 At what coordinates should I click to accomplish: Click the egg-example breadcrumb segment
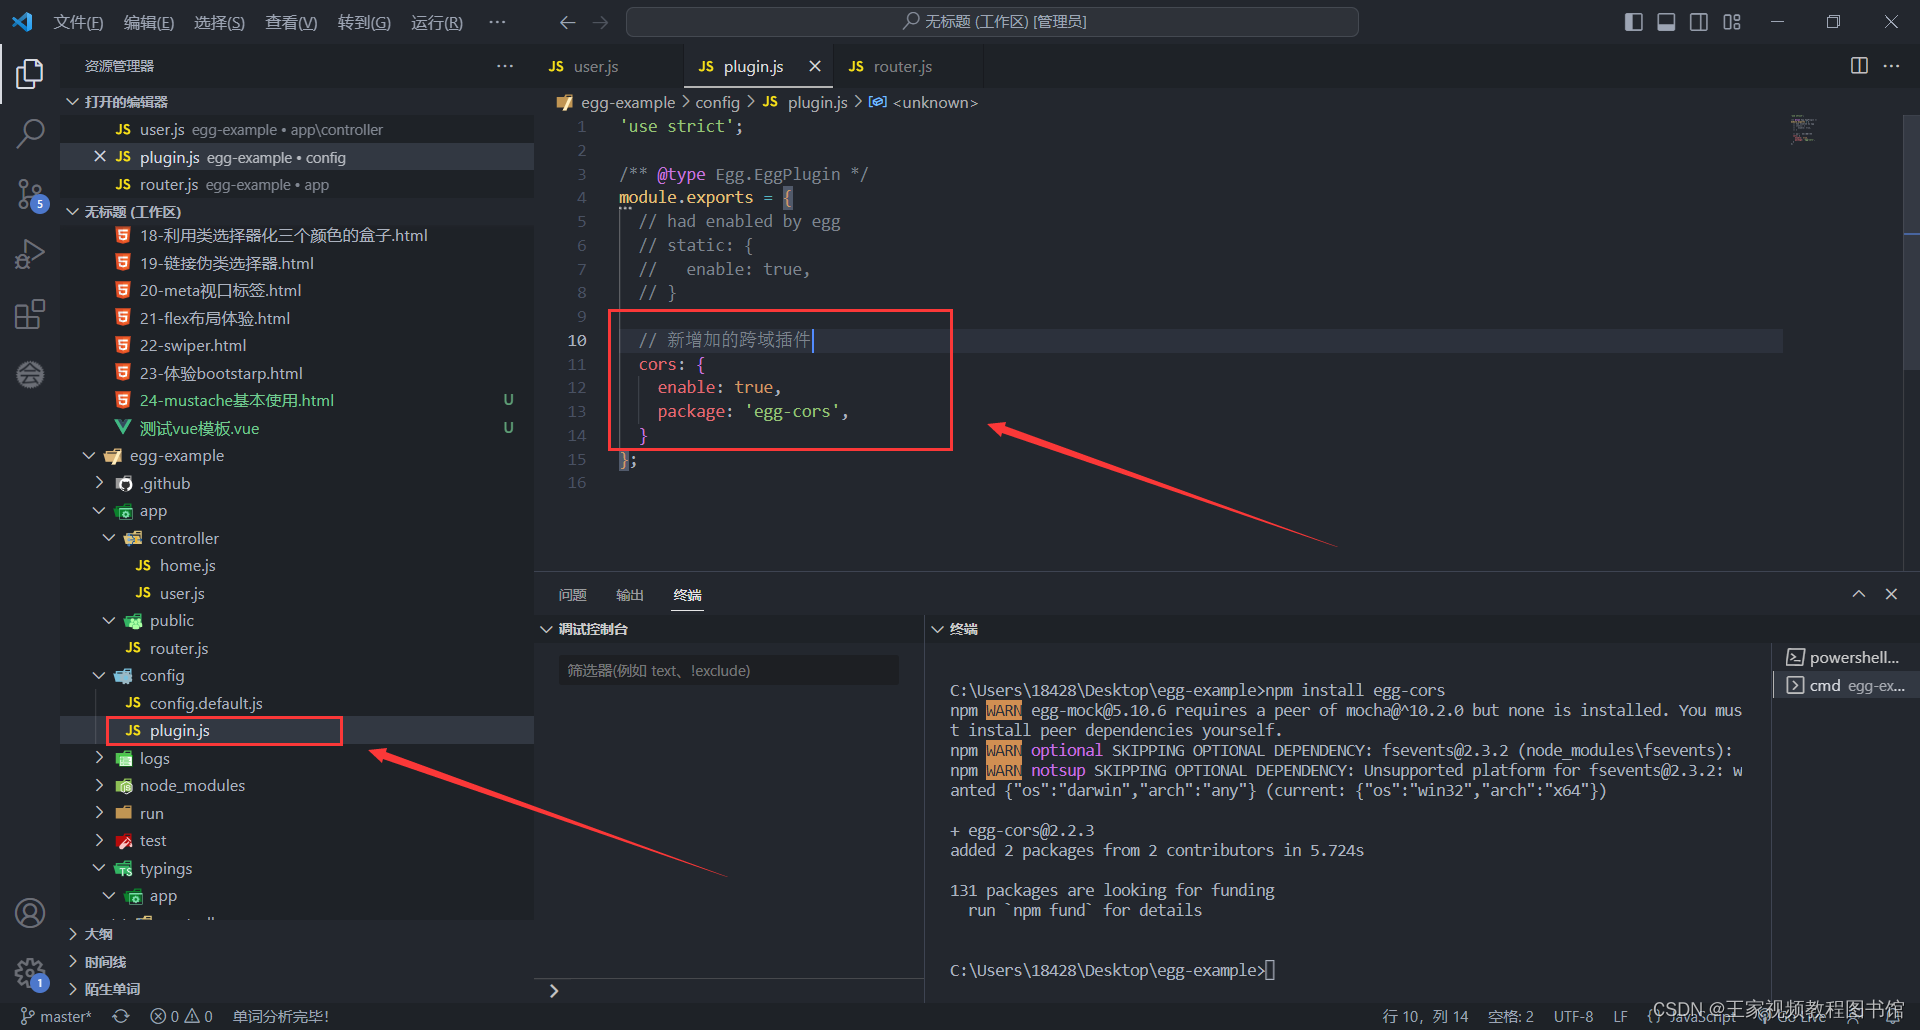click(x=628, y=103)
